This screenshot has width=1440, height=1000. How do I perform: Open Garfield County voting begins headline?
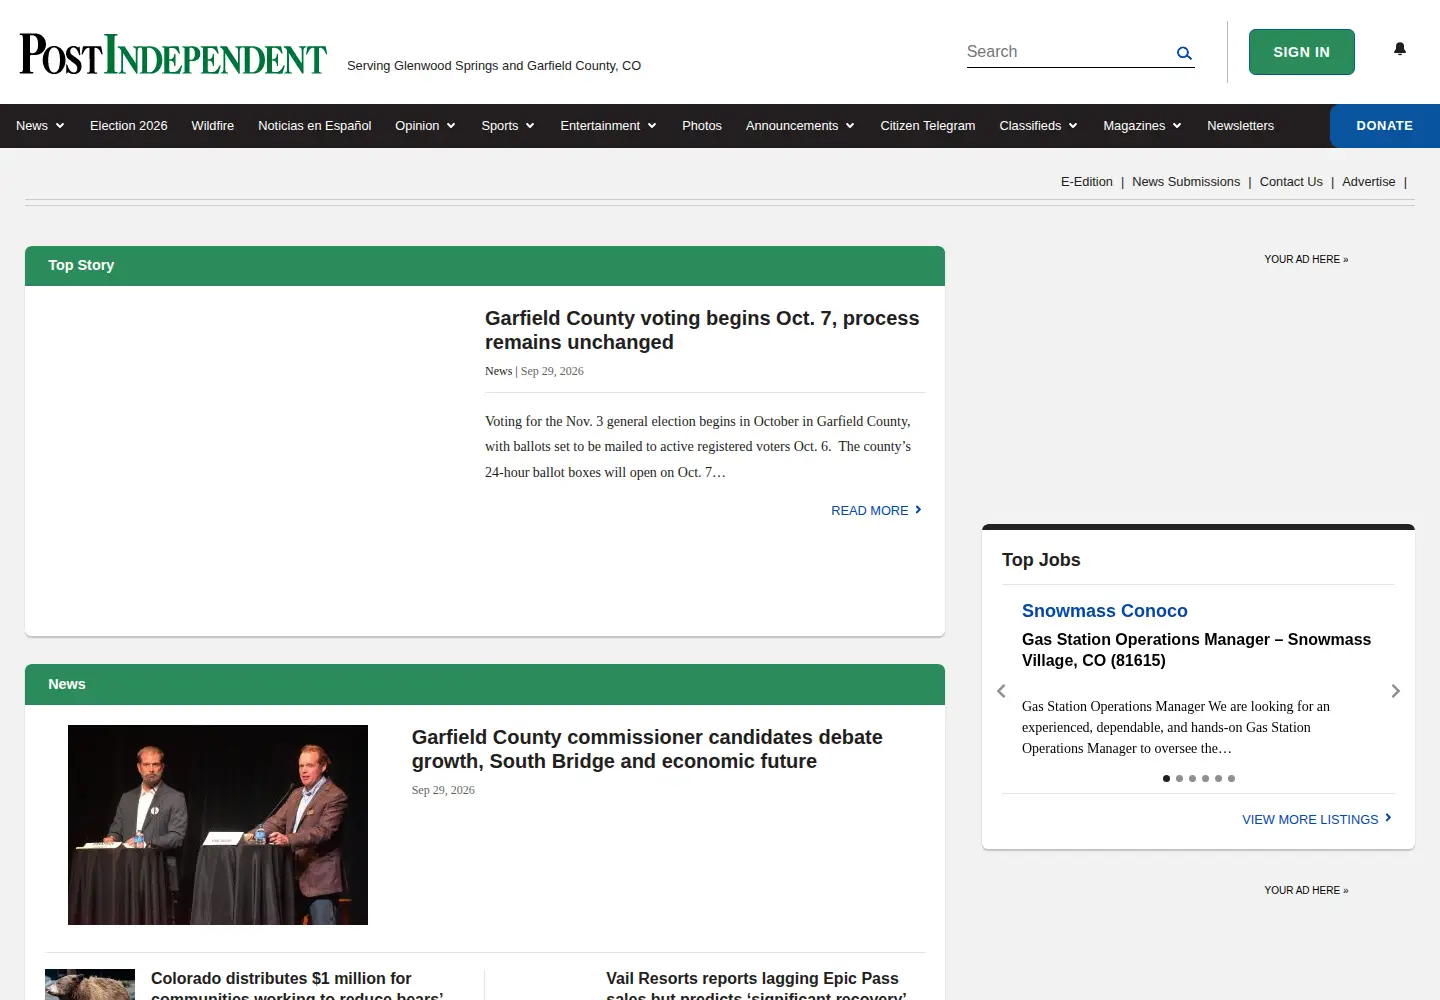click(x=702, y=330)
